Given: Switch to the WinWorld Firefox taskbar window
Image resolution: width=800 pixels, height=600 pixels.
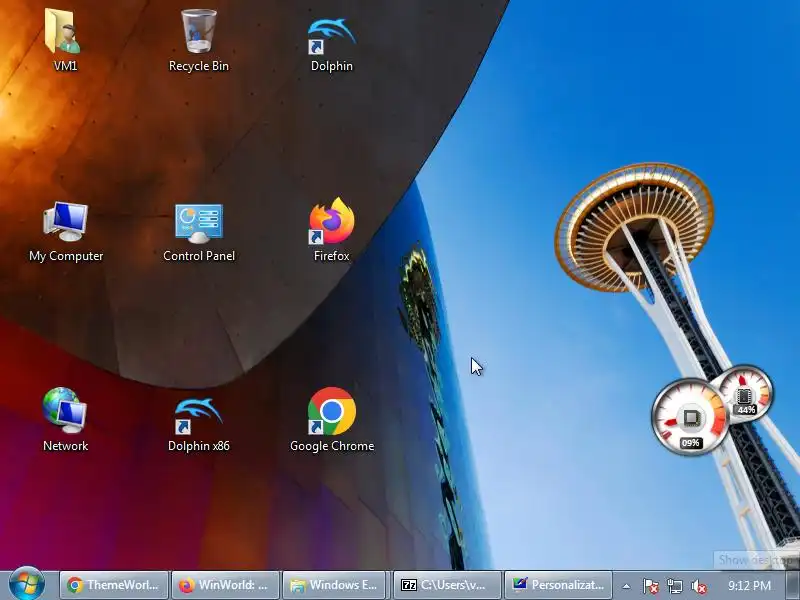Looking at the screenshot, I should [225, 585].
